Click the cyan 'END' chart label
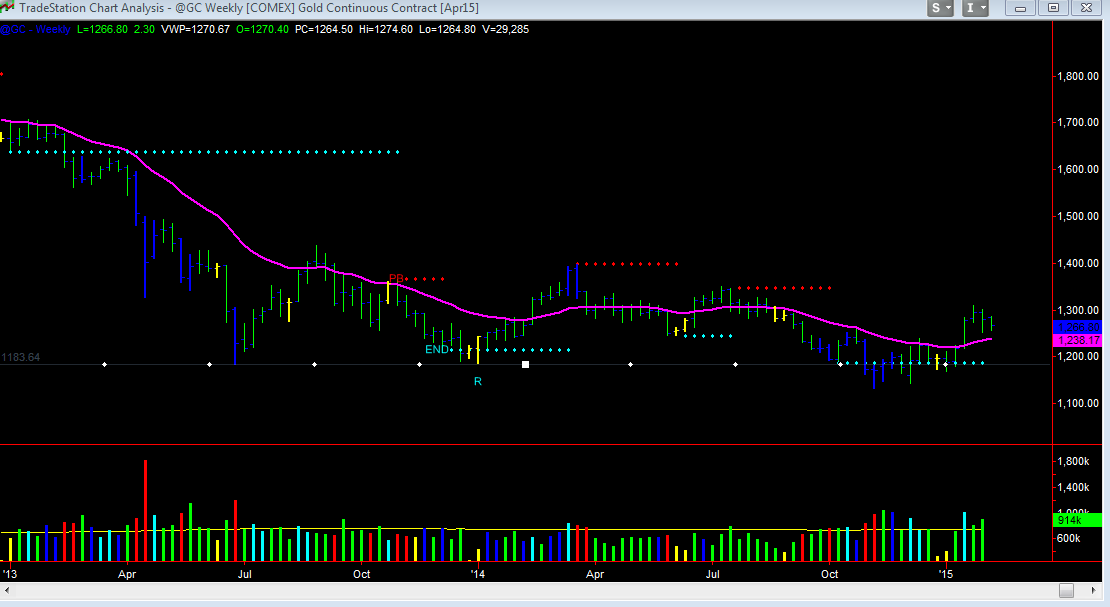 point(437,349)
